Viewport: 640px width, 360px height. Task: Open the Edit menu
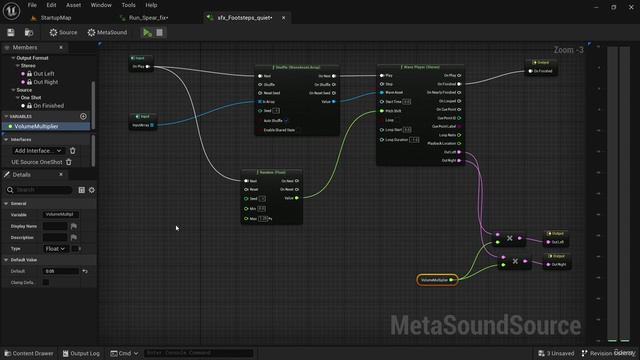(x=51, y=5)
